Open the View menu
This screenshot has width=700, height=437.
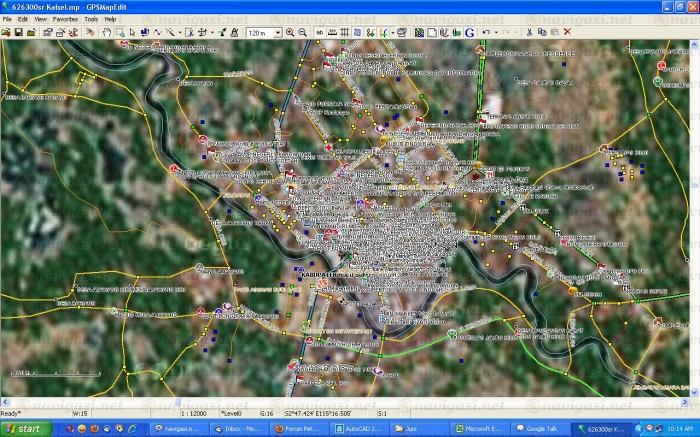tap(40, 19)
